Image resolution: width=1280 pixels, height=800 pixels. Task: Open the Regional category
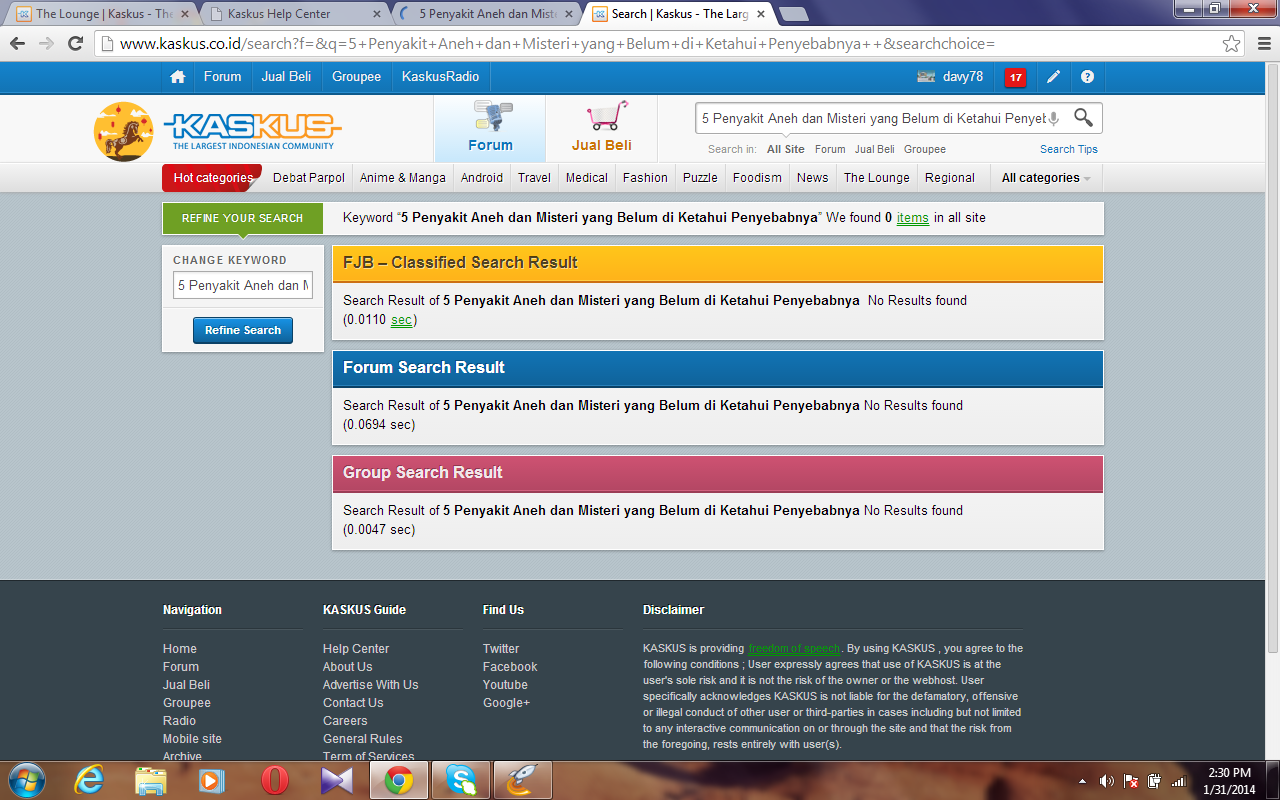(x=950, y=178)
